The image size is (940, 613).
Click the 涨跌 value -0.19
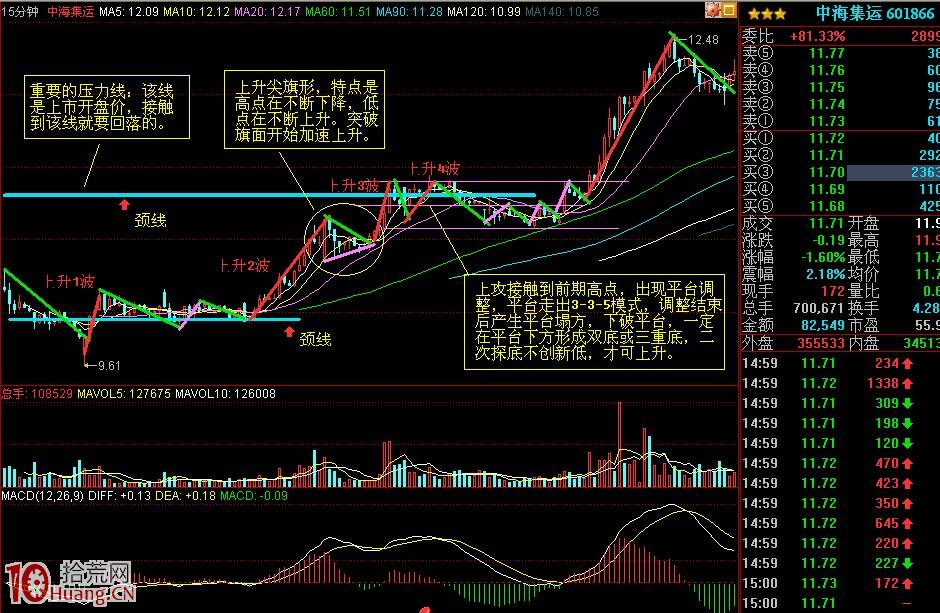click(828, 240)
